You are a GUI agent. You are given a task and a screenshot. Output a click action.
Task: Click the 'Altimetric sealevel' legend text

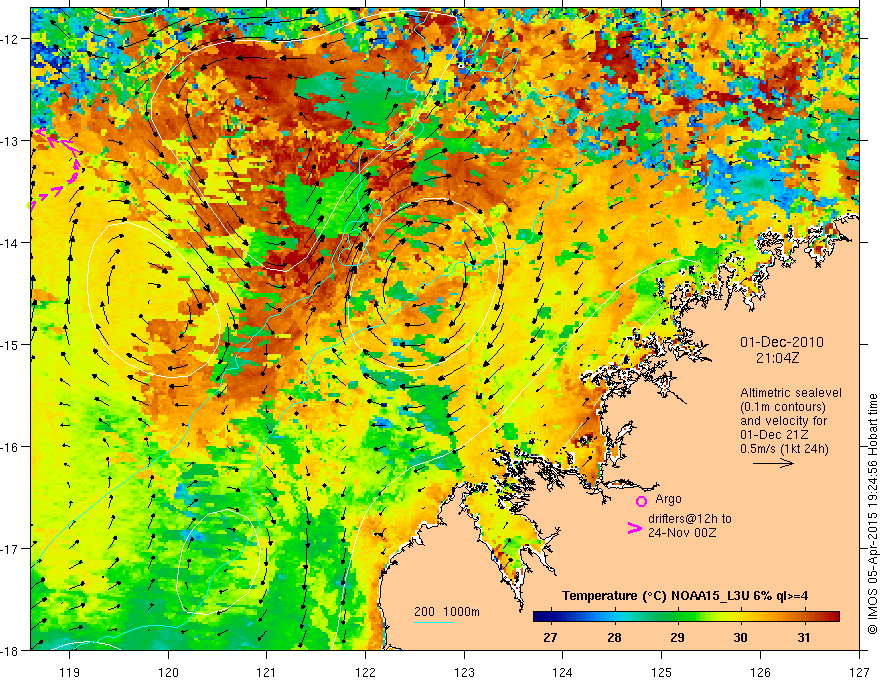point(791,393)
